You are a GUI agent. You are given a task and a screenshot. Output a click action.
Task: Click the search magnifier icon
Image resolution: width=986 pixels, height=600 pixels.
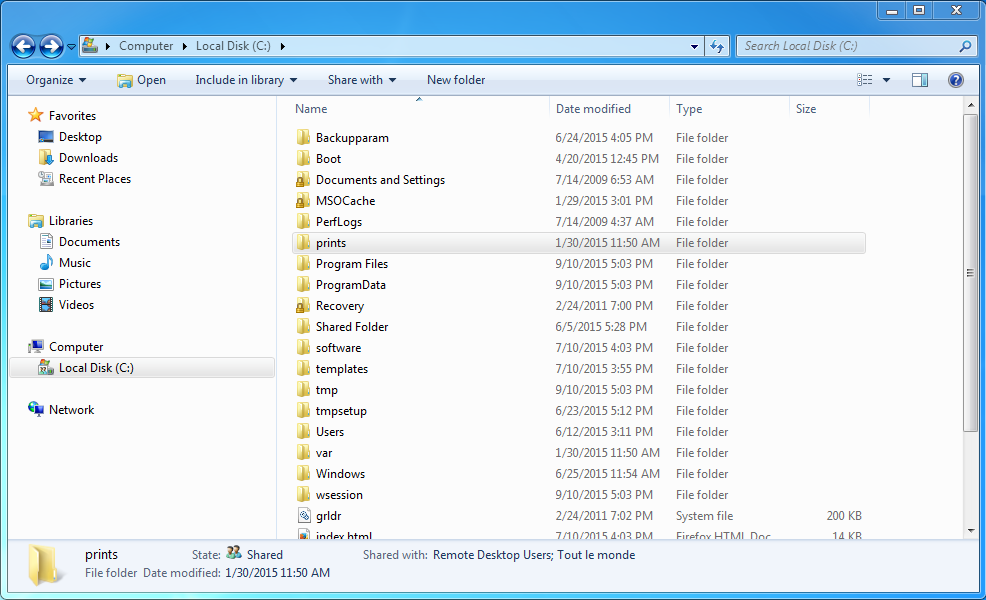pos(964,46)
